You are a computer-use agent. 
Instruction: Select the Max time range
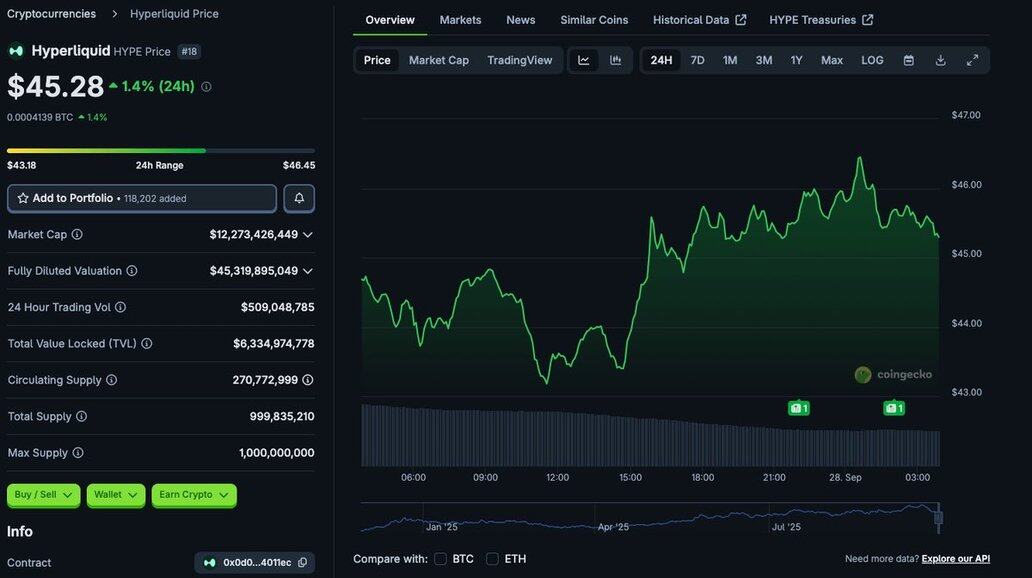click(x=832, y=60)
